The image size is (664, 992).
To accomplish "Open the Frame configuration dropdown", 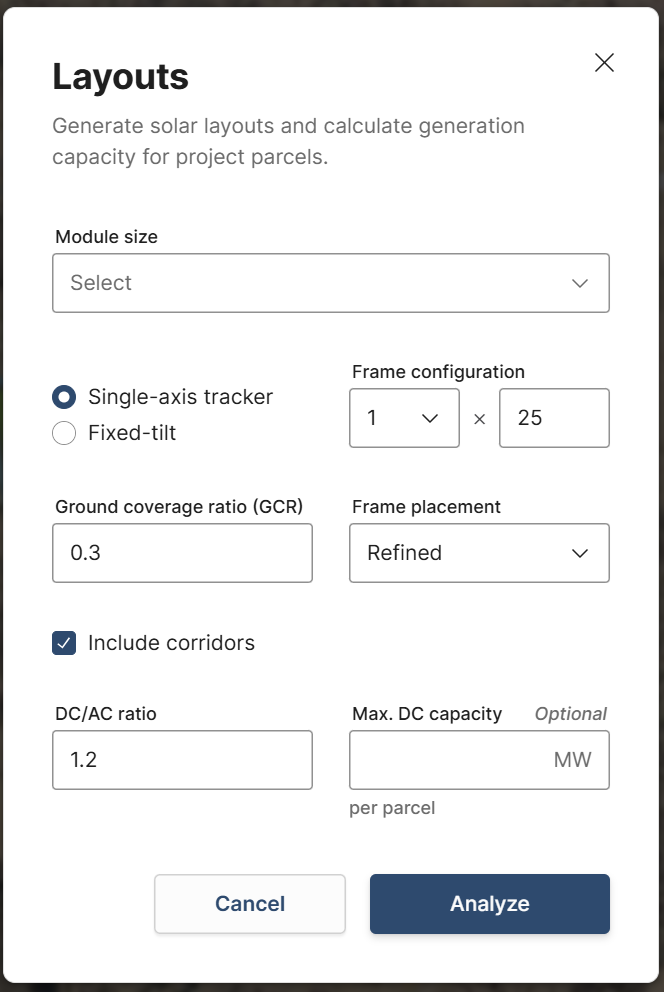I will [404, 418].
